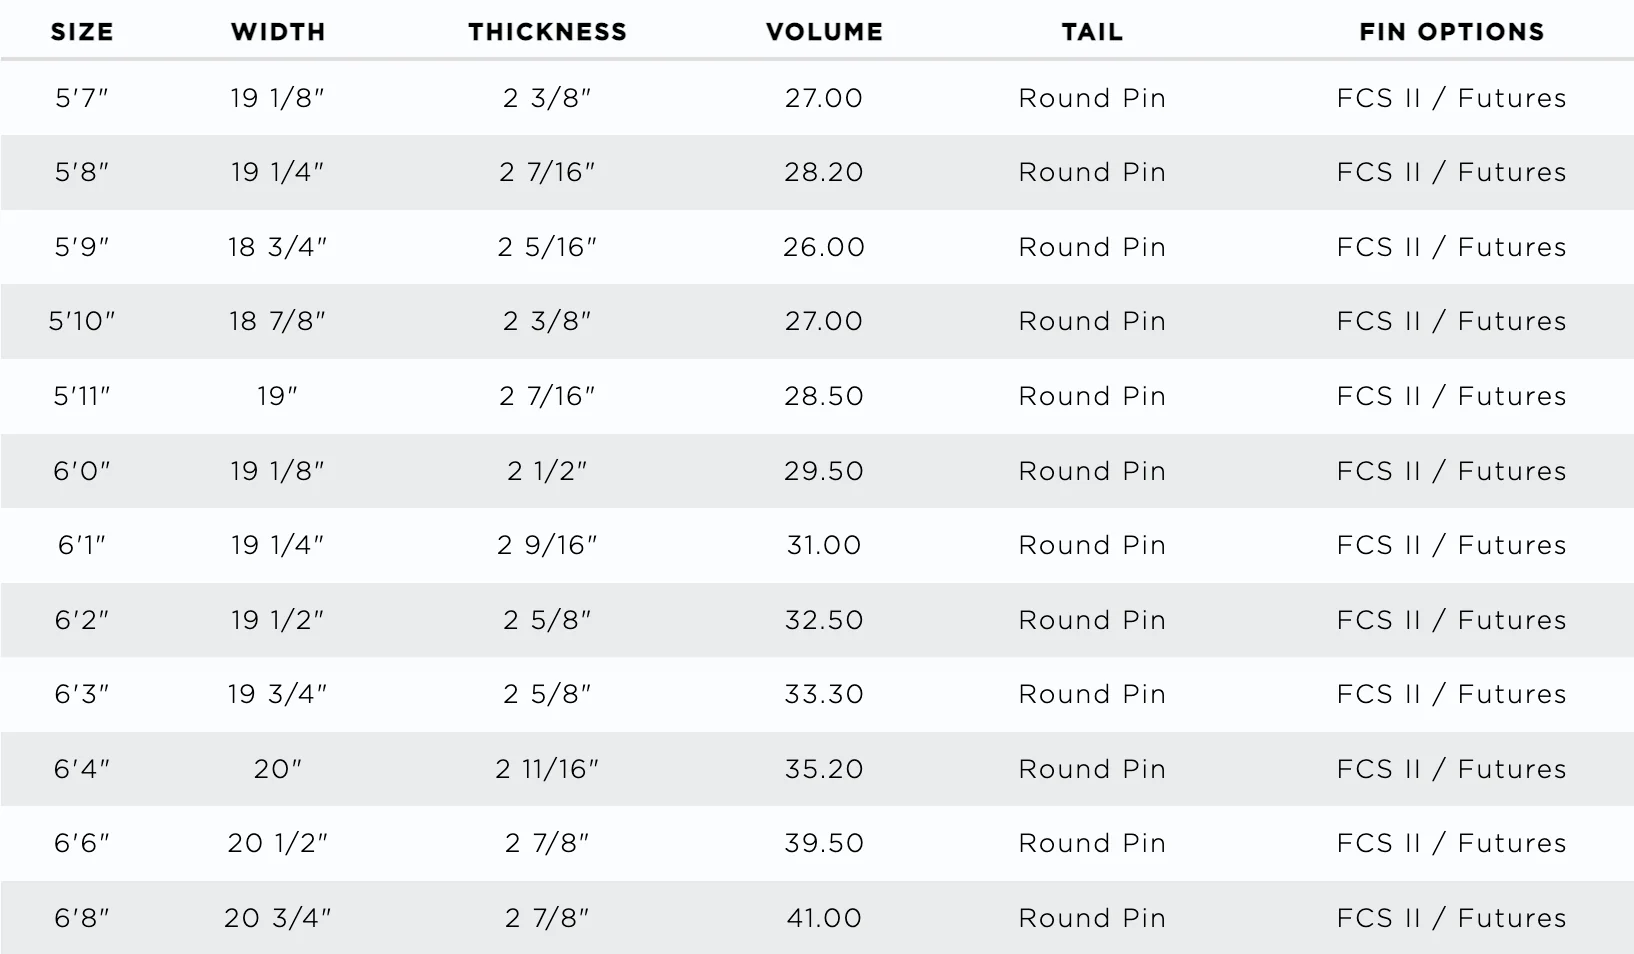Click the 6'0" size cell
The height and width of the screenshot is (954, 1634).
[x=82, y=471]
